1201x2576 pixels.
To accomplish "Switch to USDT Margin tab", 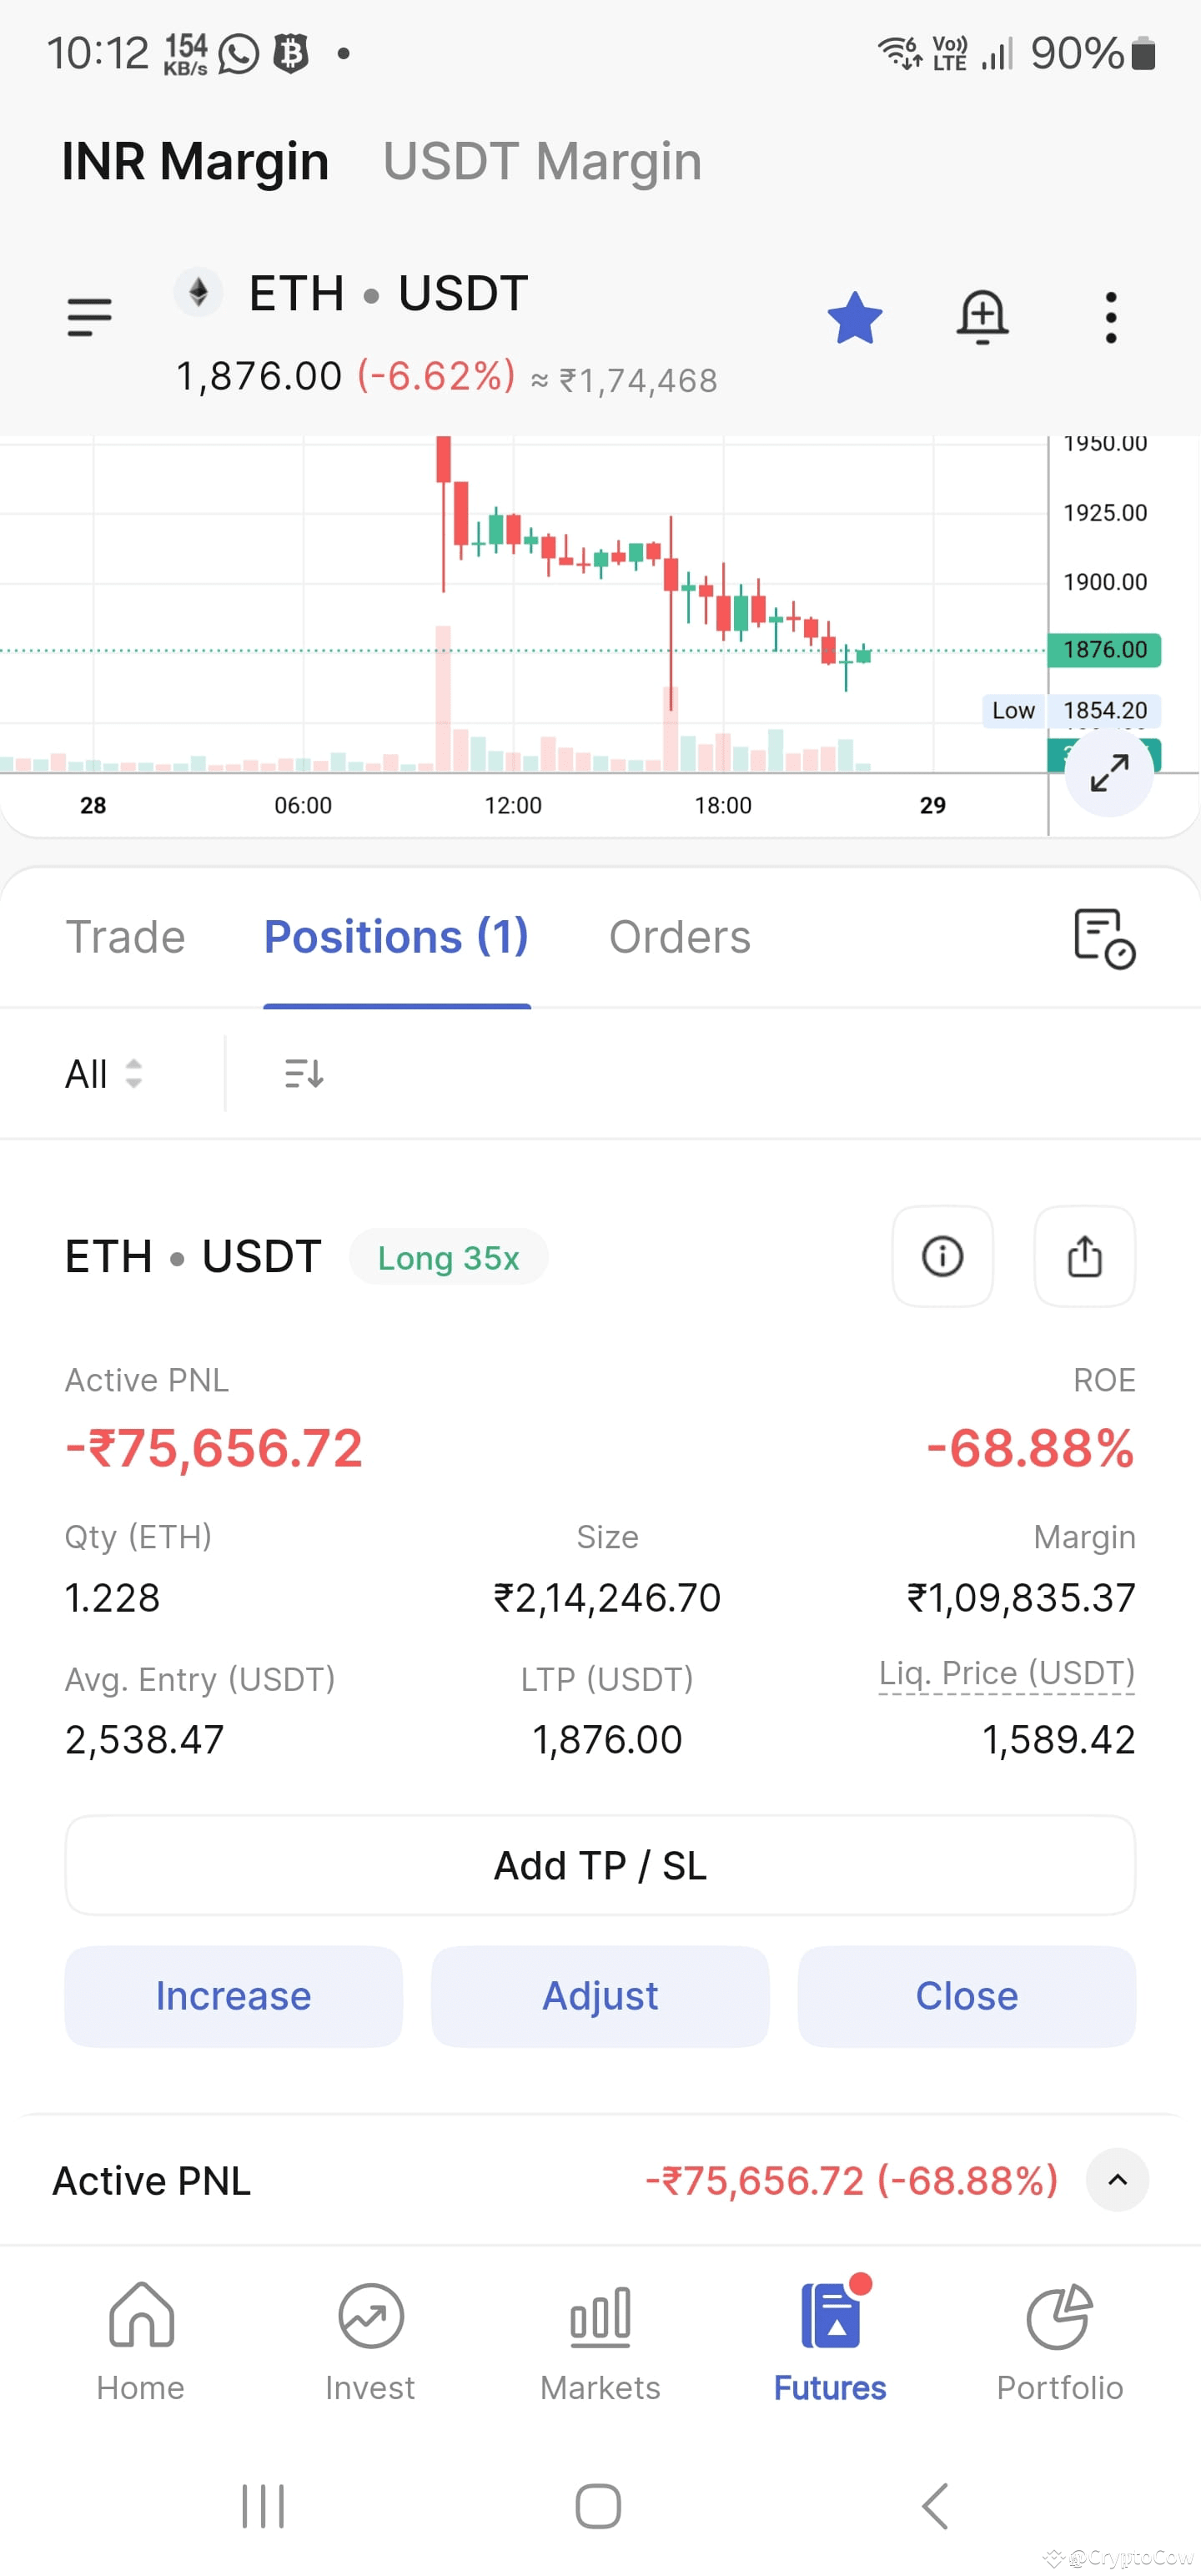I will coord(542,161).
